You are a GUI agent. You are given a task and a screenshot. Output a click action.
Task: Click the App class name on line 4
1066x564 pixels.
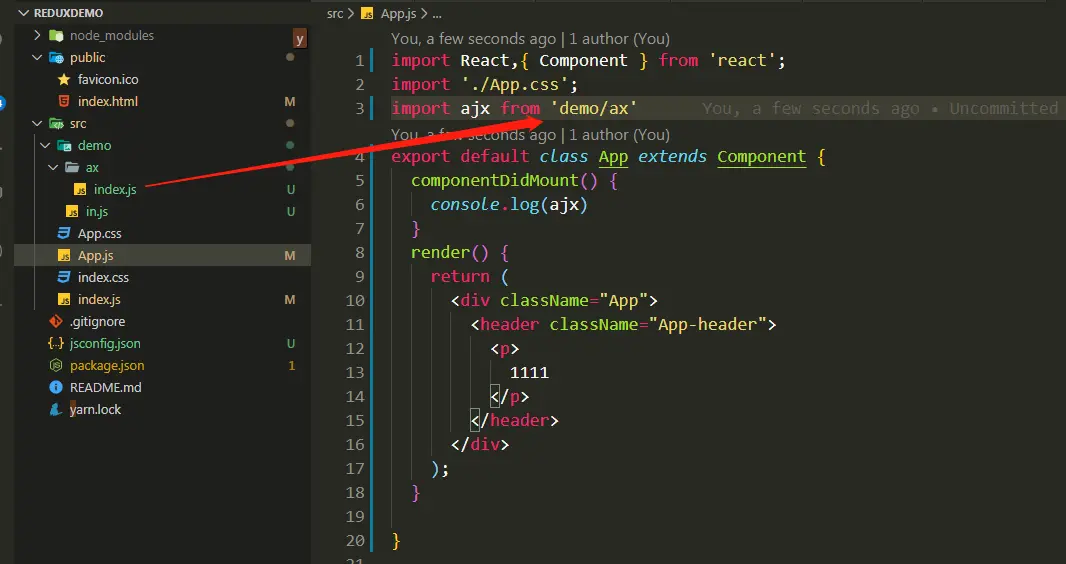(613, 157)
